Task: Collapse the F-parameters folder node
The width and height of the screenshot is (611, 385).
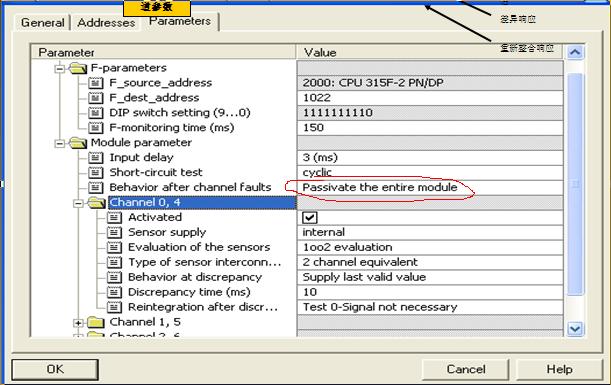Action: coord(60,69)
